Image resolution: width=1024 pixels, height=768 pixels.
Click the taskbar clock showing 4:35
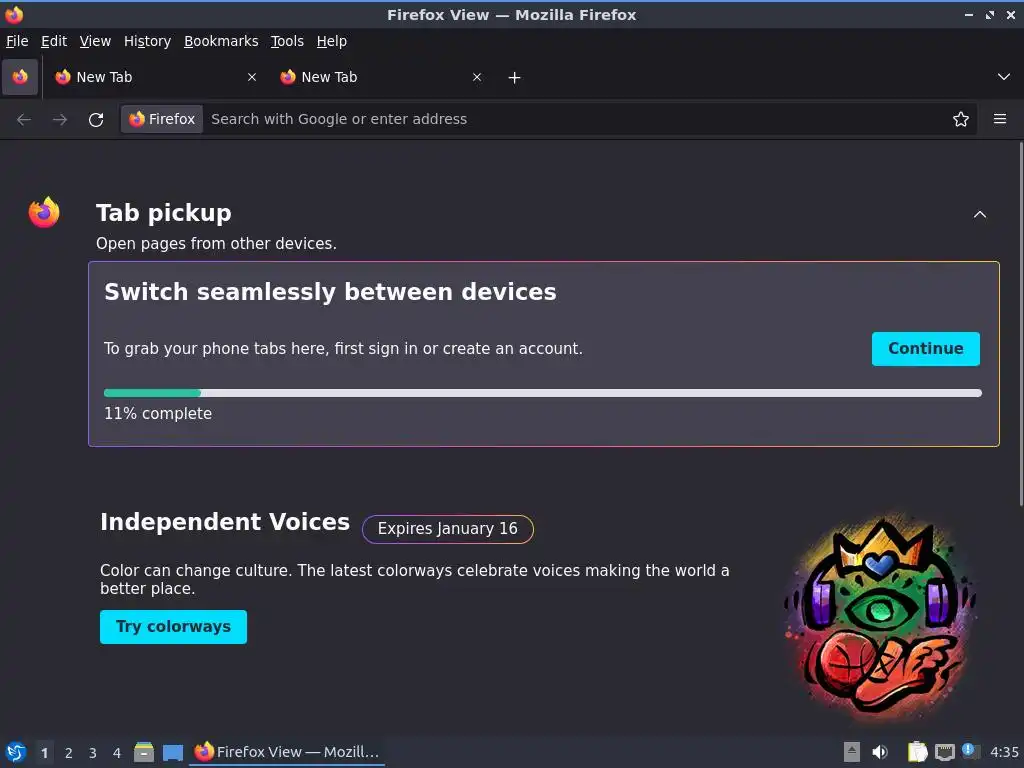click(x=1004, y=752)
